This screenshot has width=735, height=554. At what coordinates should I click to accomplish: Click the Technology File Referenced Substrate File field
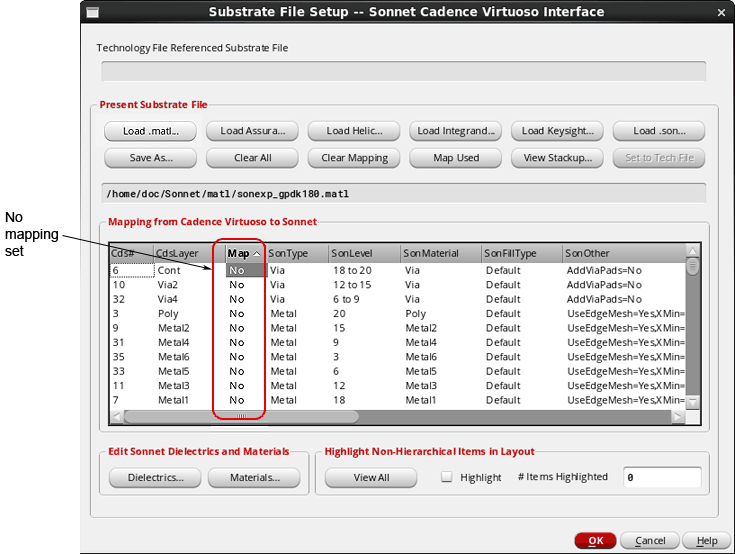[x=404, y=72]
